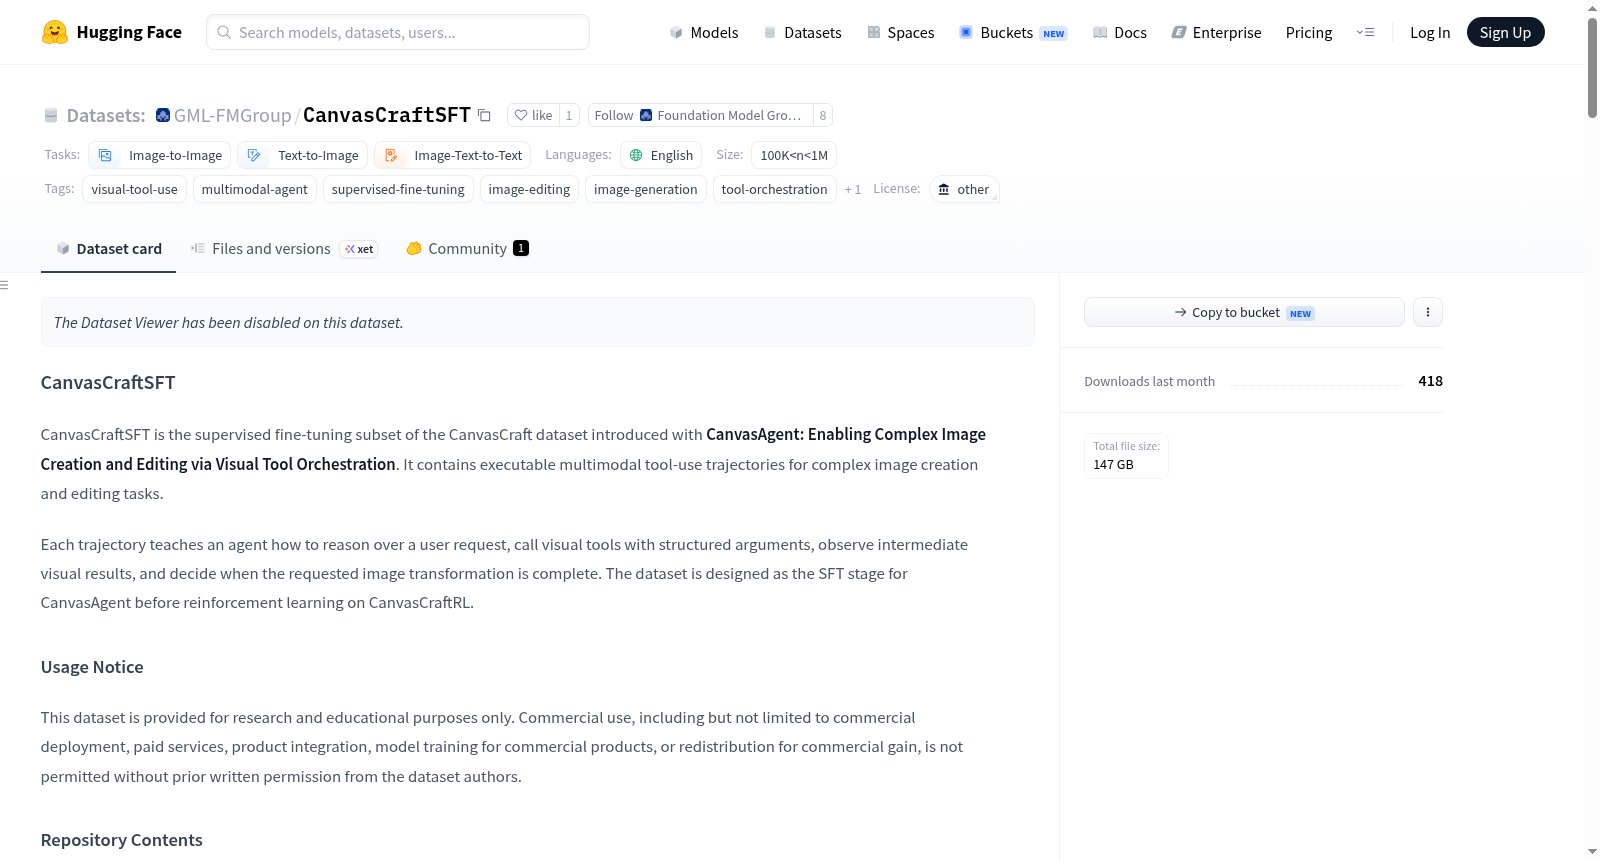Screen dimensions: 1600x861
Task: Copy the dataset name with the copy icon
Action: coord(484,115)
